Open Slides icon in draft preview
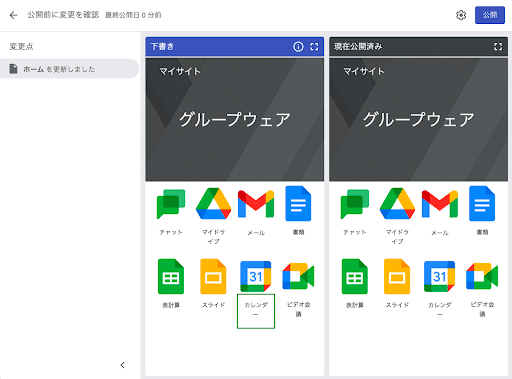The height and width of the screenshot is (379, 512). tap(213, 276)
